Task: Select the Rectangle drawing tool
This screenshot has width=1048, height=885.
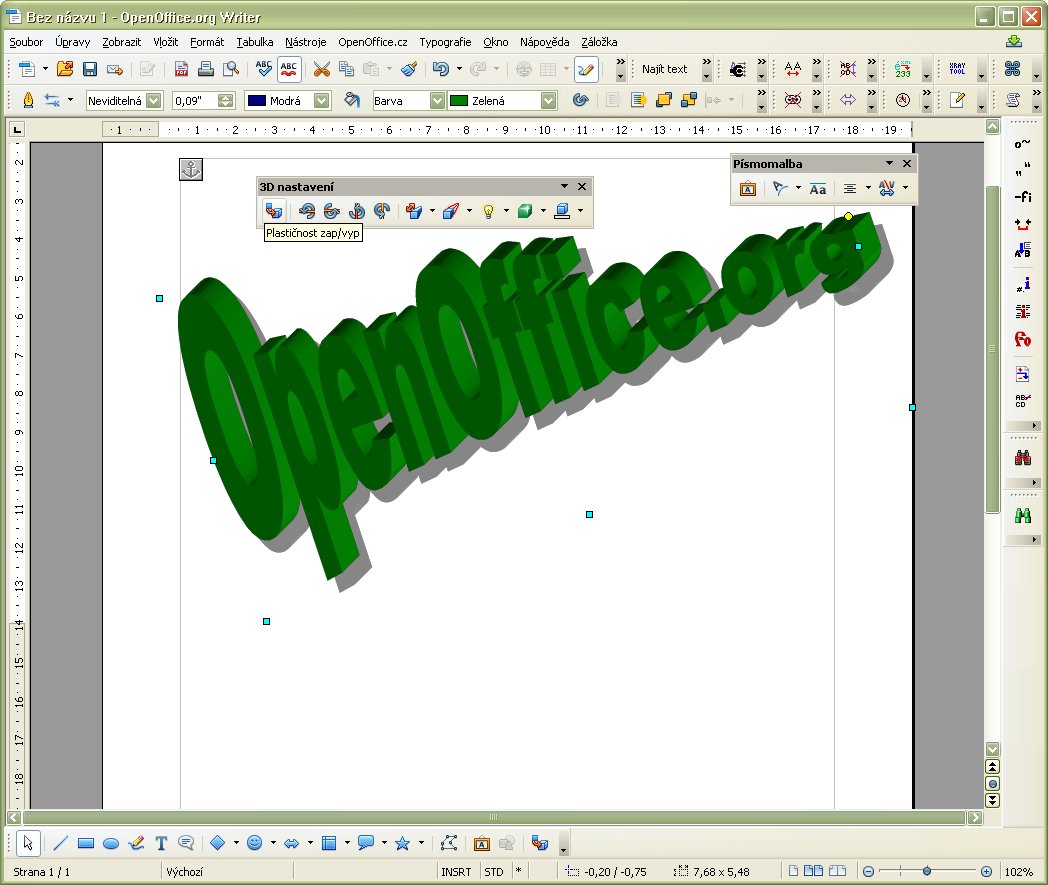Action: [x=86, y=843]
